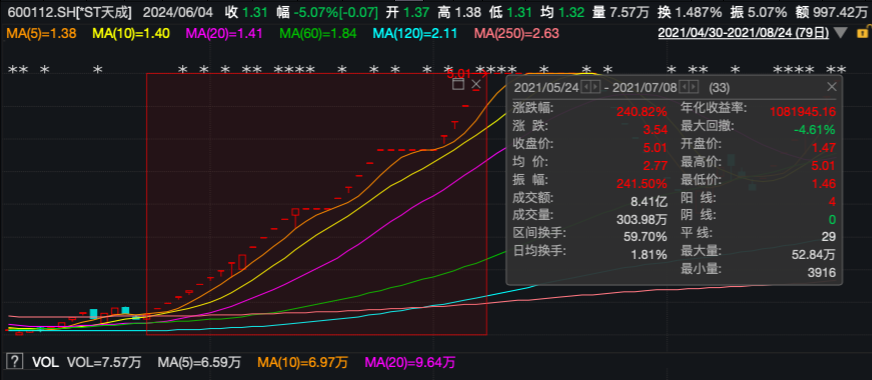
Task: Click the 涨跌幅 value 240.82%
Action: [642, 111]
